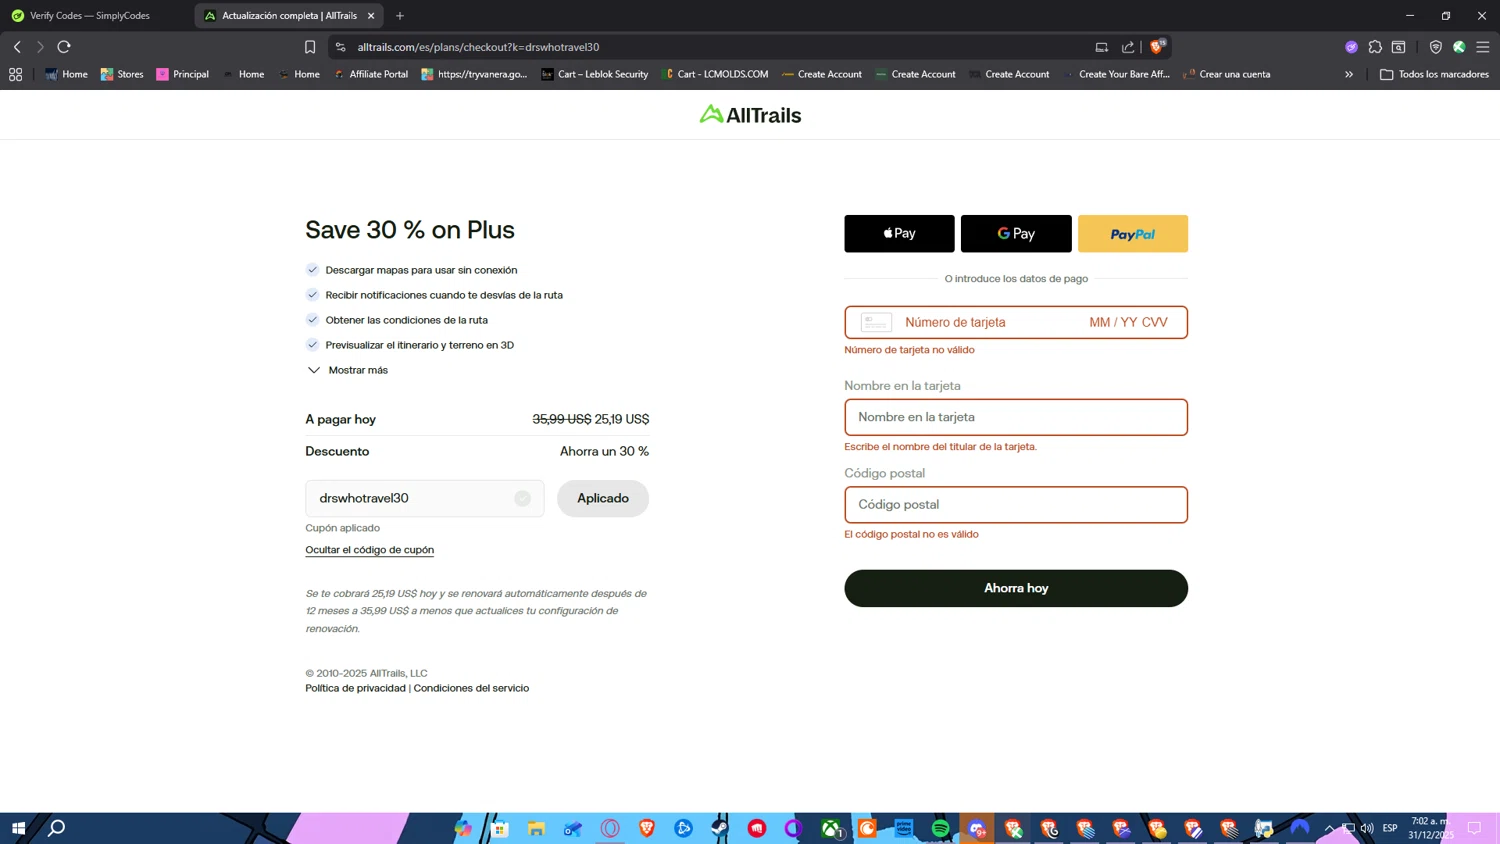Click the install app icon in address bar
Screen dimensions: 1500x844
(1101, 47)
